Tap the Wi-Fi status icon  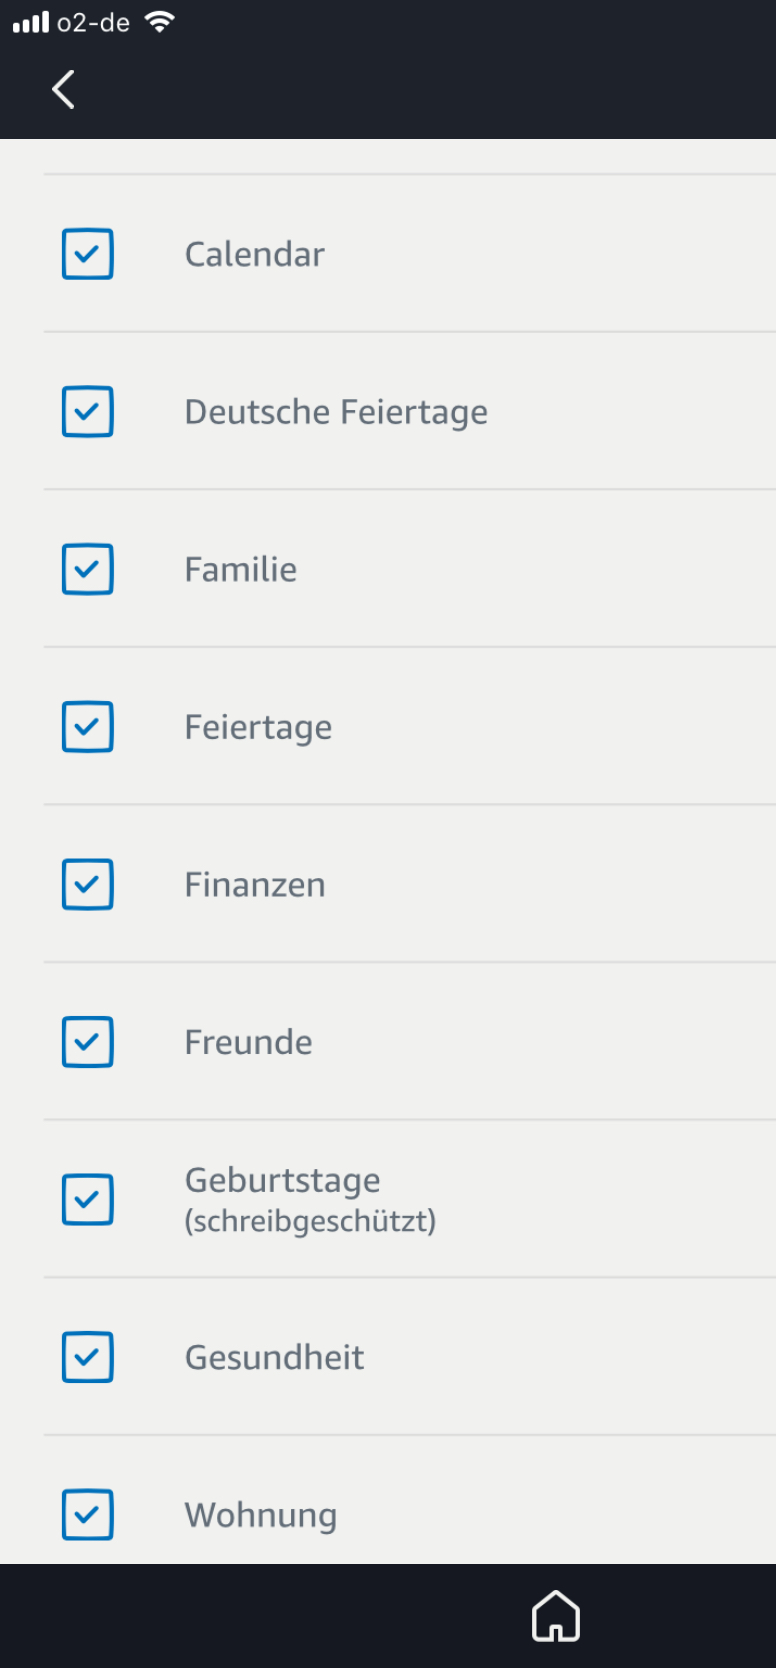tap(159, 22)
